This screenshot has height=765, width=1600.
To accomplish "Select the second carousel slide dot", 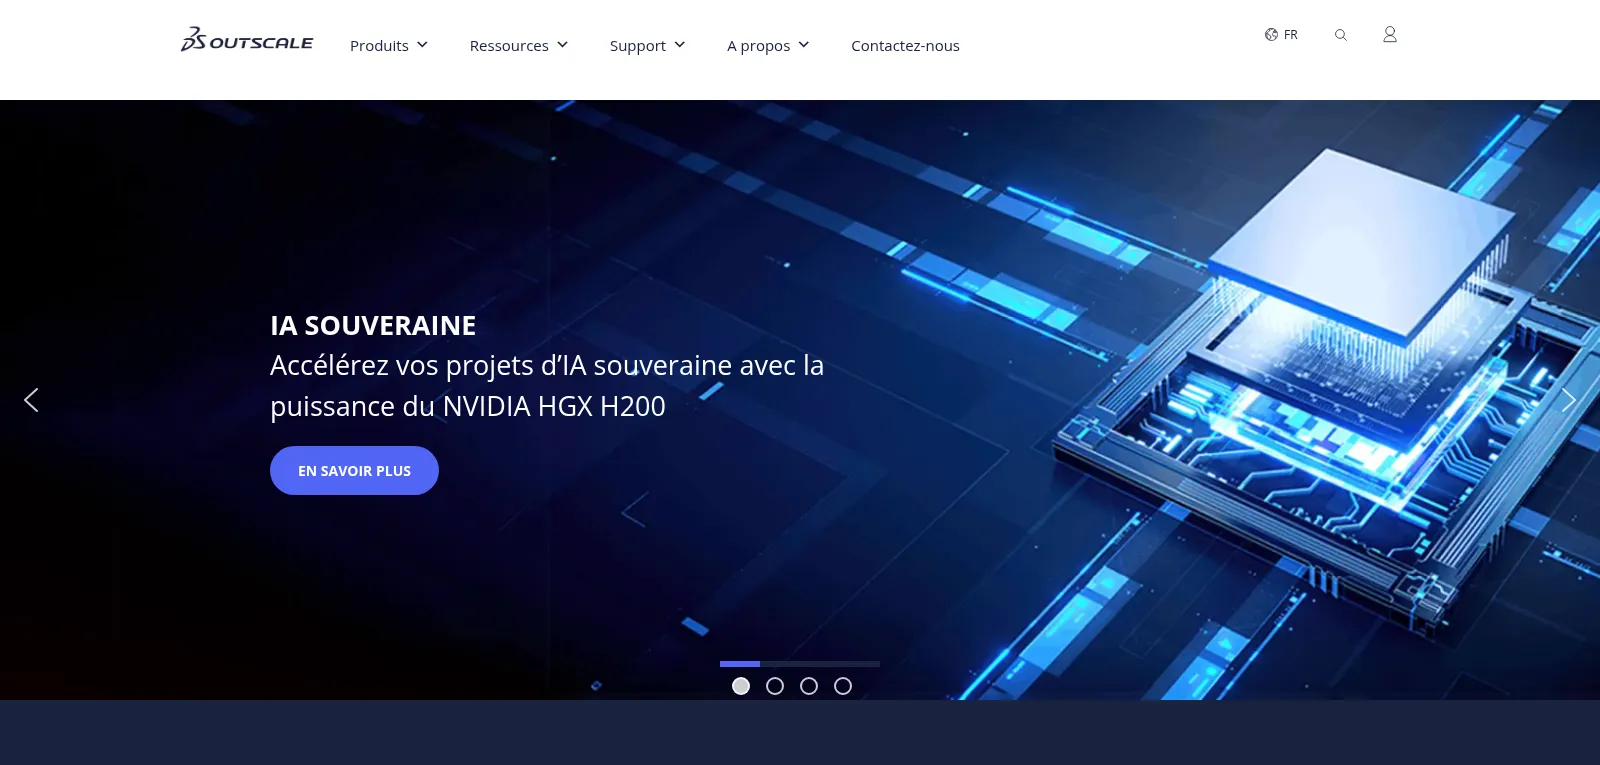I will (x=775, y=686).
